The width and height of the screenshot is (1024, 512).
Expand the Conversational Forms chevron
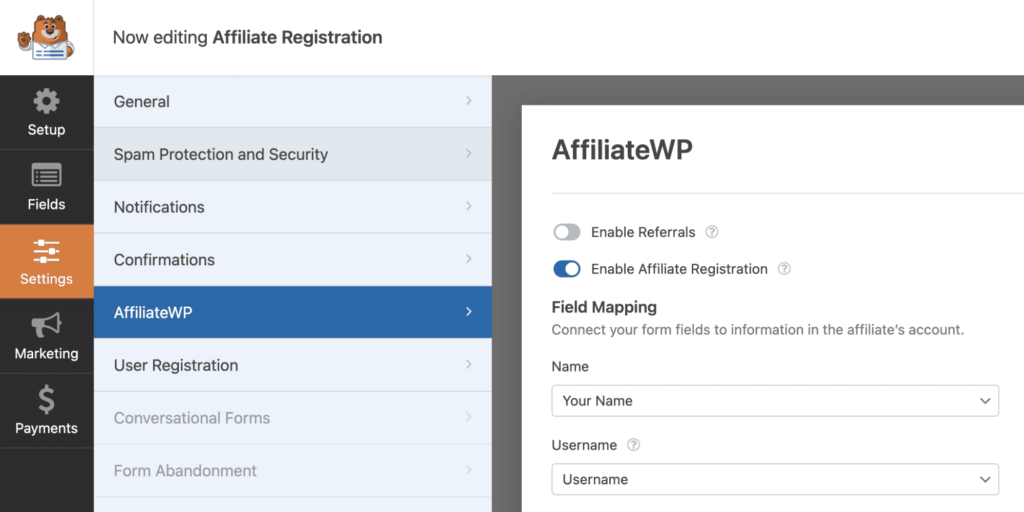tap(468, 417)
